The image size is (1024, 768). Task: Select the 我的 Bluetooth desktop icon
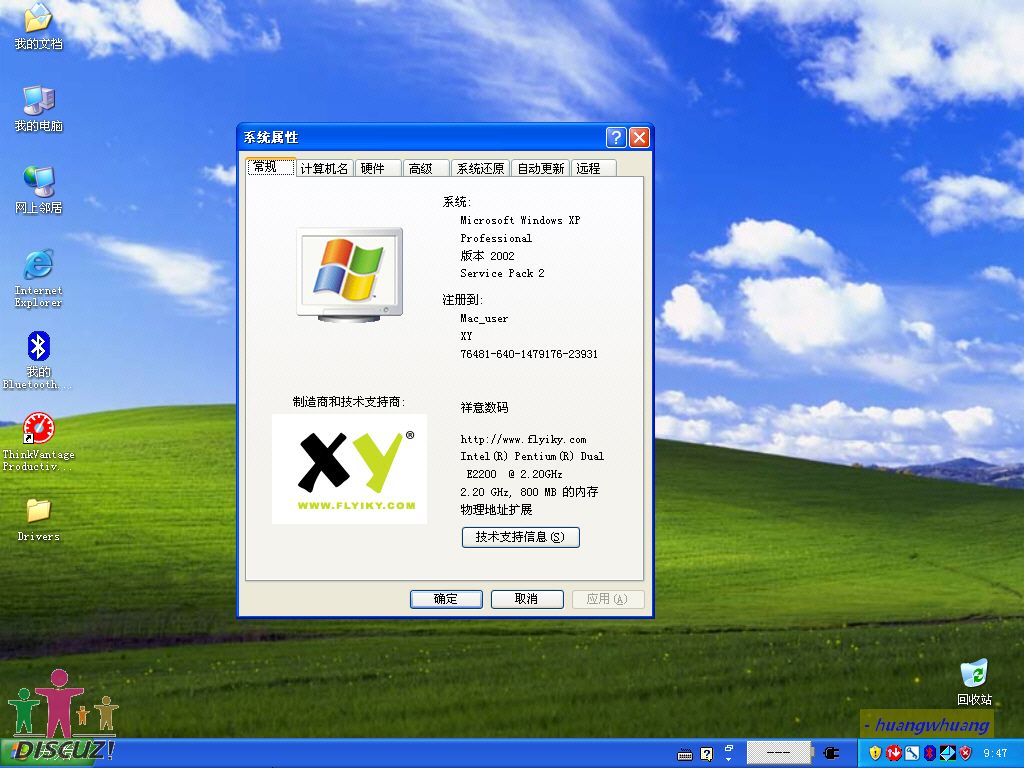(39, 360)
